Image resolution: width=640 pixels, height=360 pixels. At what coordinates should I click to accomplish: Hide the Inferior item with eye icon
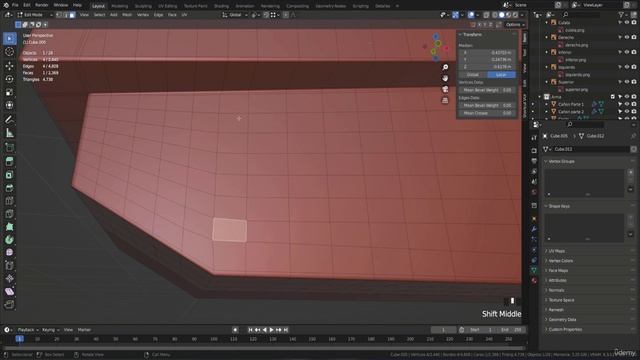(x=627, y=52)
